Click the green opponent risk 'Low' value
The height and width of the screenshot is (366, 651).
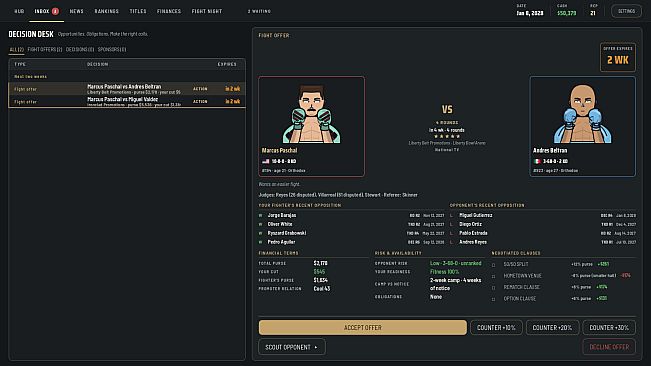[x=455, y=263]
